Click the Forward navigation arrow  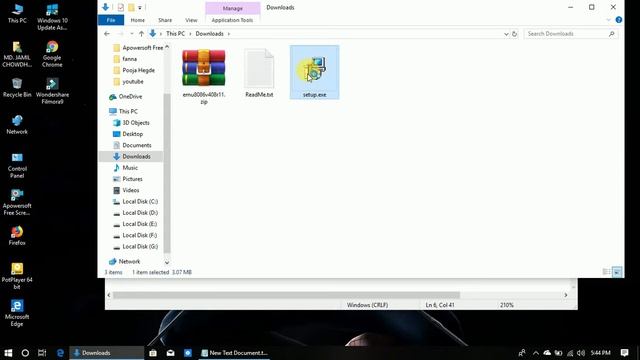tap(120, 34)
